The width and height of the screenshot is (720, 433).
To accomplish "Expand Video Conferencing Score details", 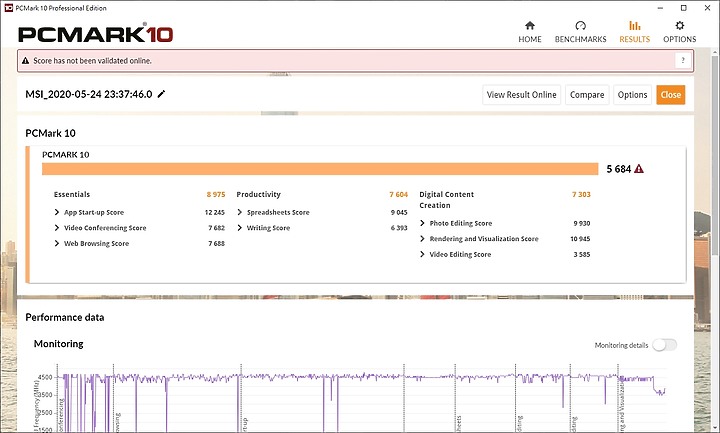I will (x=56, y=228).
